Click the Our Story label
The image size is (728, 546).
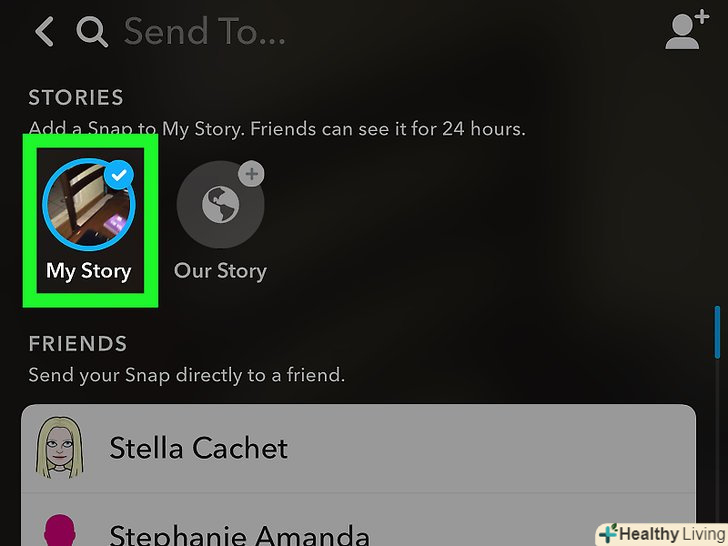221,271
